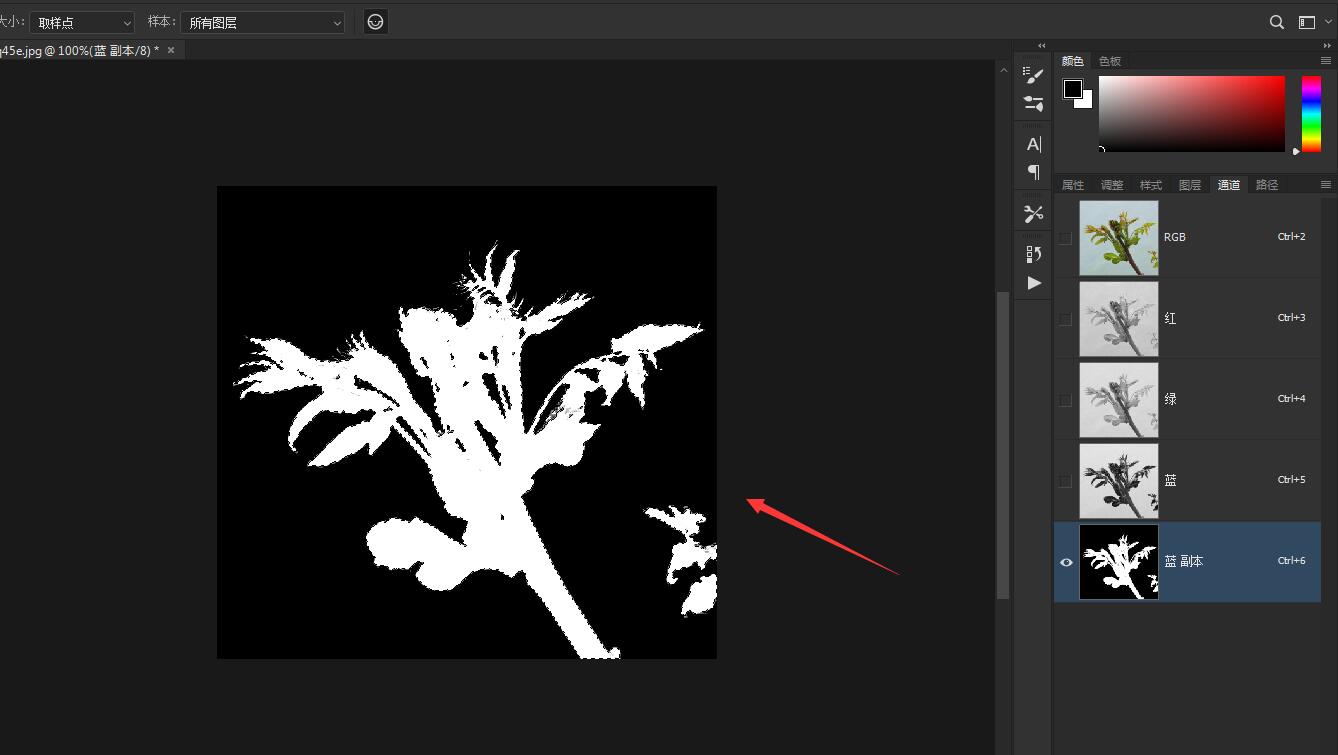Click the Ctrl+3 shortcut text
The width and height of the screenshot is (1338, 755).
click(x=1291, y=318)
